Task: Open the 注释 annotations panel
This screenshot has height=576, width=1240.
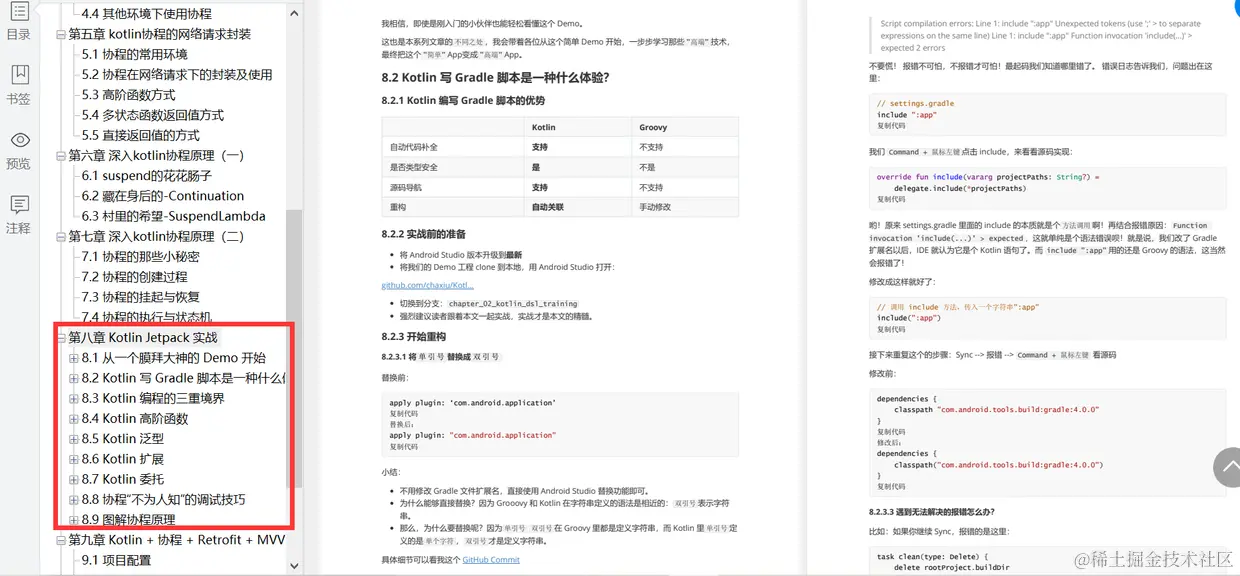Action: click(x=18, y=215)
